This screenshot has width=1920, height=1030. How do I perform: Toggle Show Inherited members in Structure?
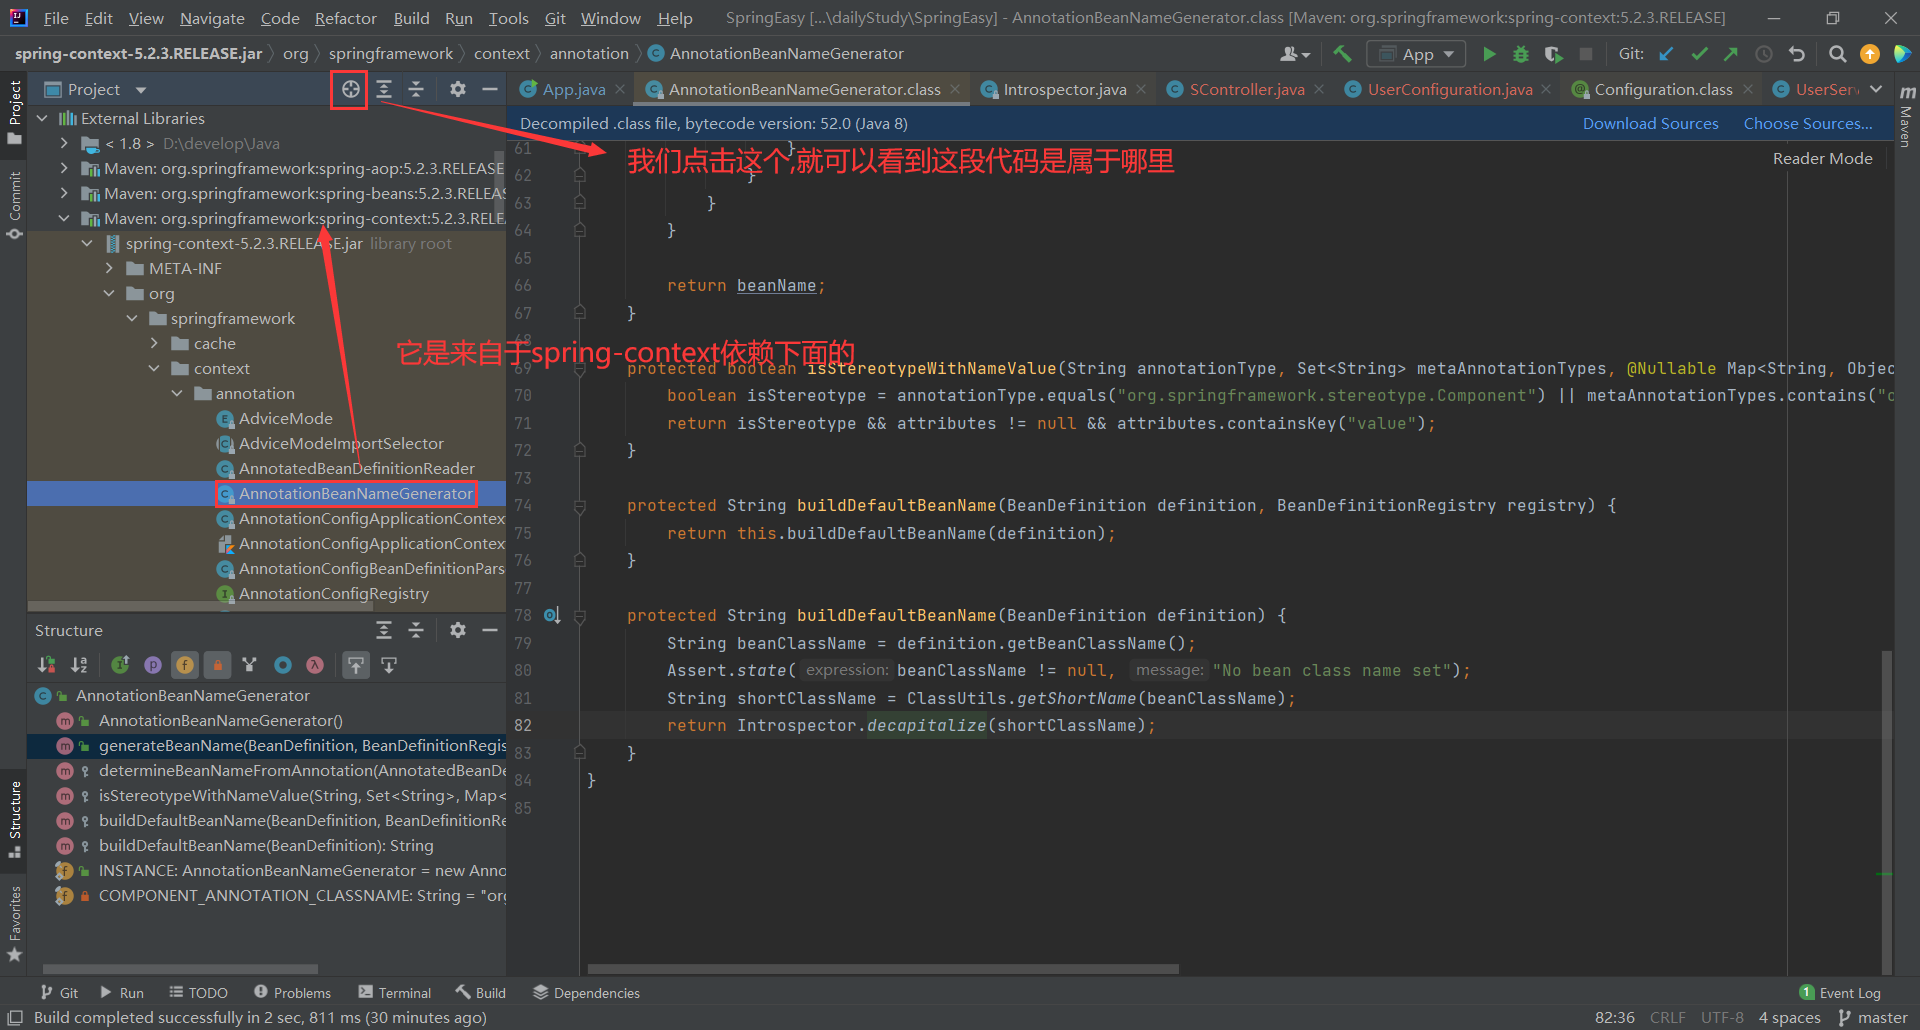coord(120,665)
